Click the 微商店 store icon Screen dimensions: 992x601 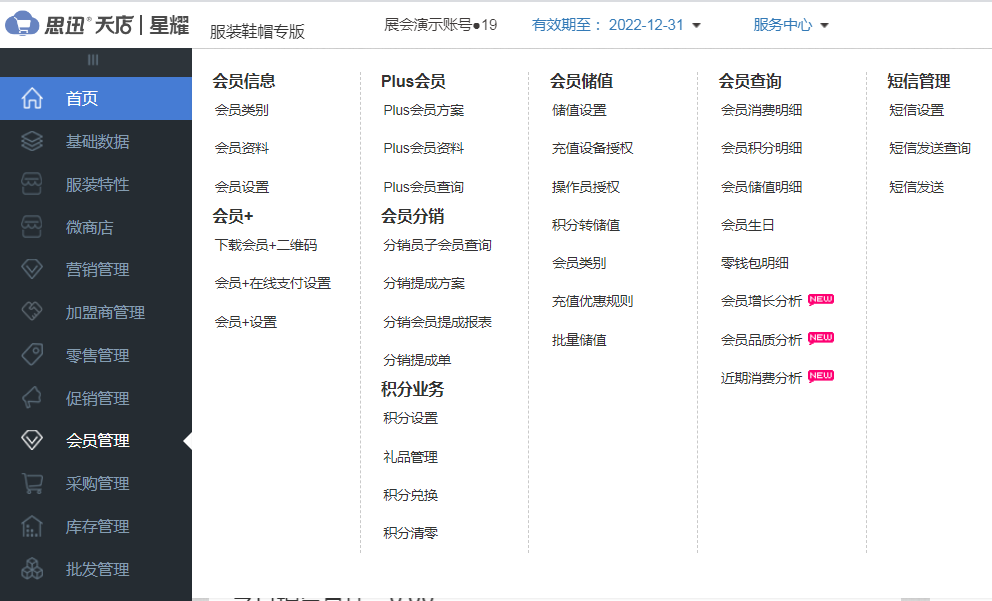[30, 227]
